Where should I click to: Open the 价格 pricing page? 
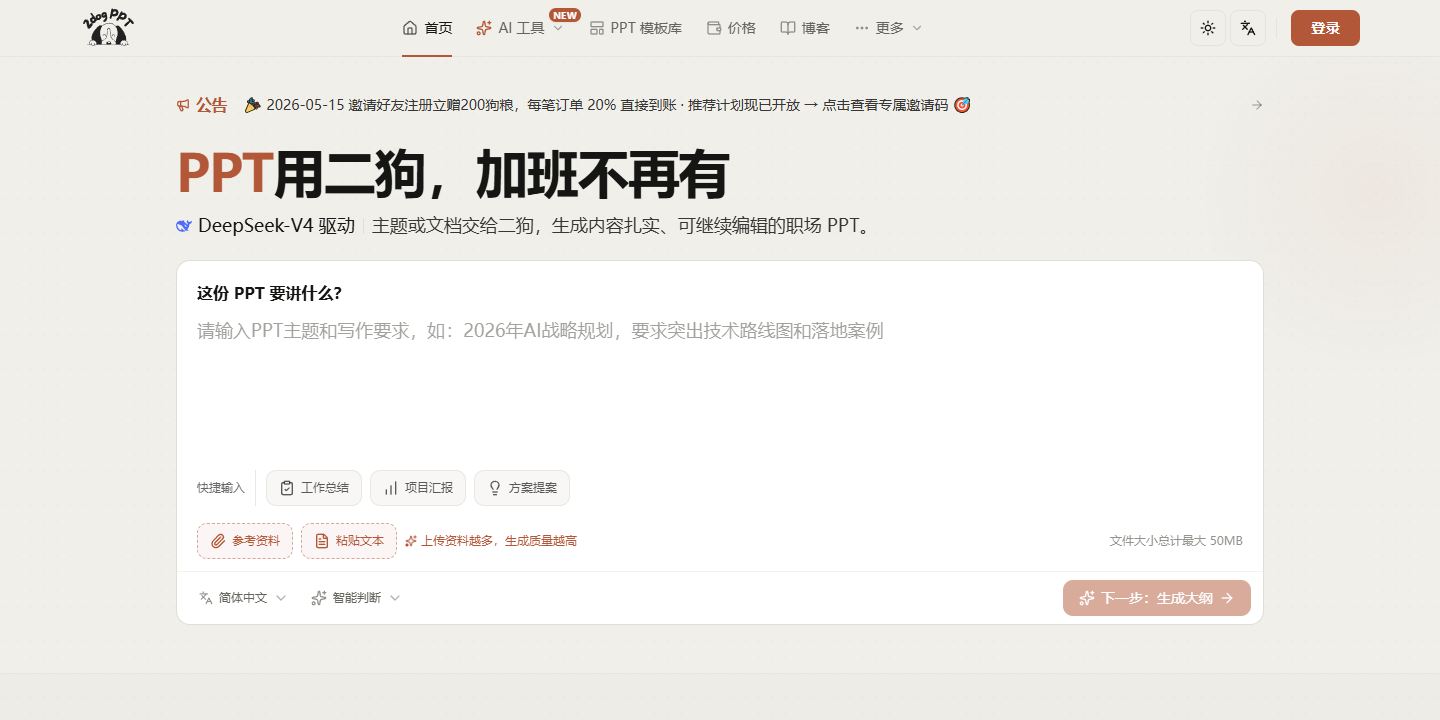click(731, 28)
